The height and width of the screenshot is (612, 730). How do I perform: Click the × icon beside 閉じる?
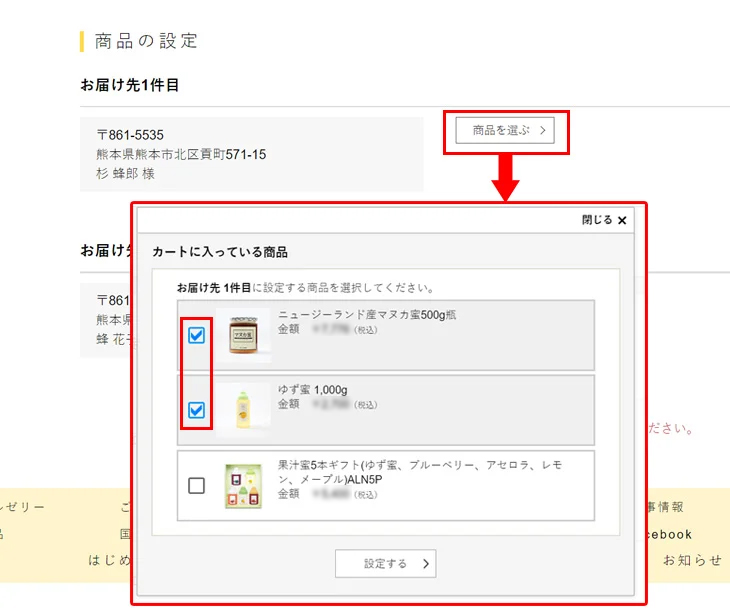point(622,220)
